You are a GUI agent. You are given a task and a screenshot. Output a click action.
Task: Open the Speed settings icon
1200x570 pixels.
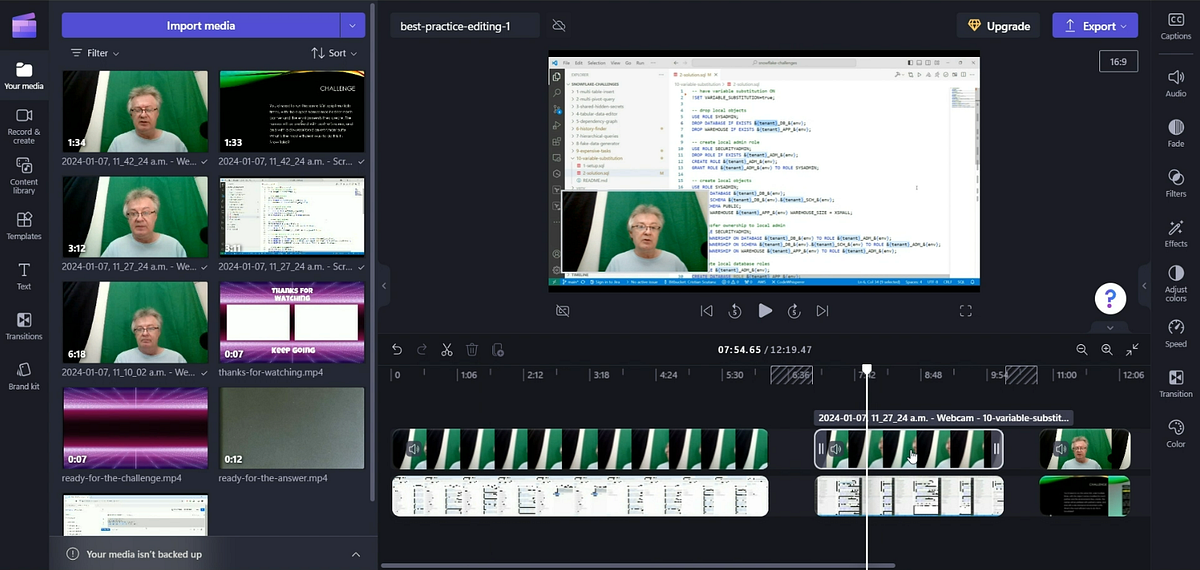pyautogui.click(x=1176, y=333)
